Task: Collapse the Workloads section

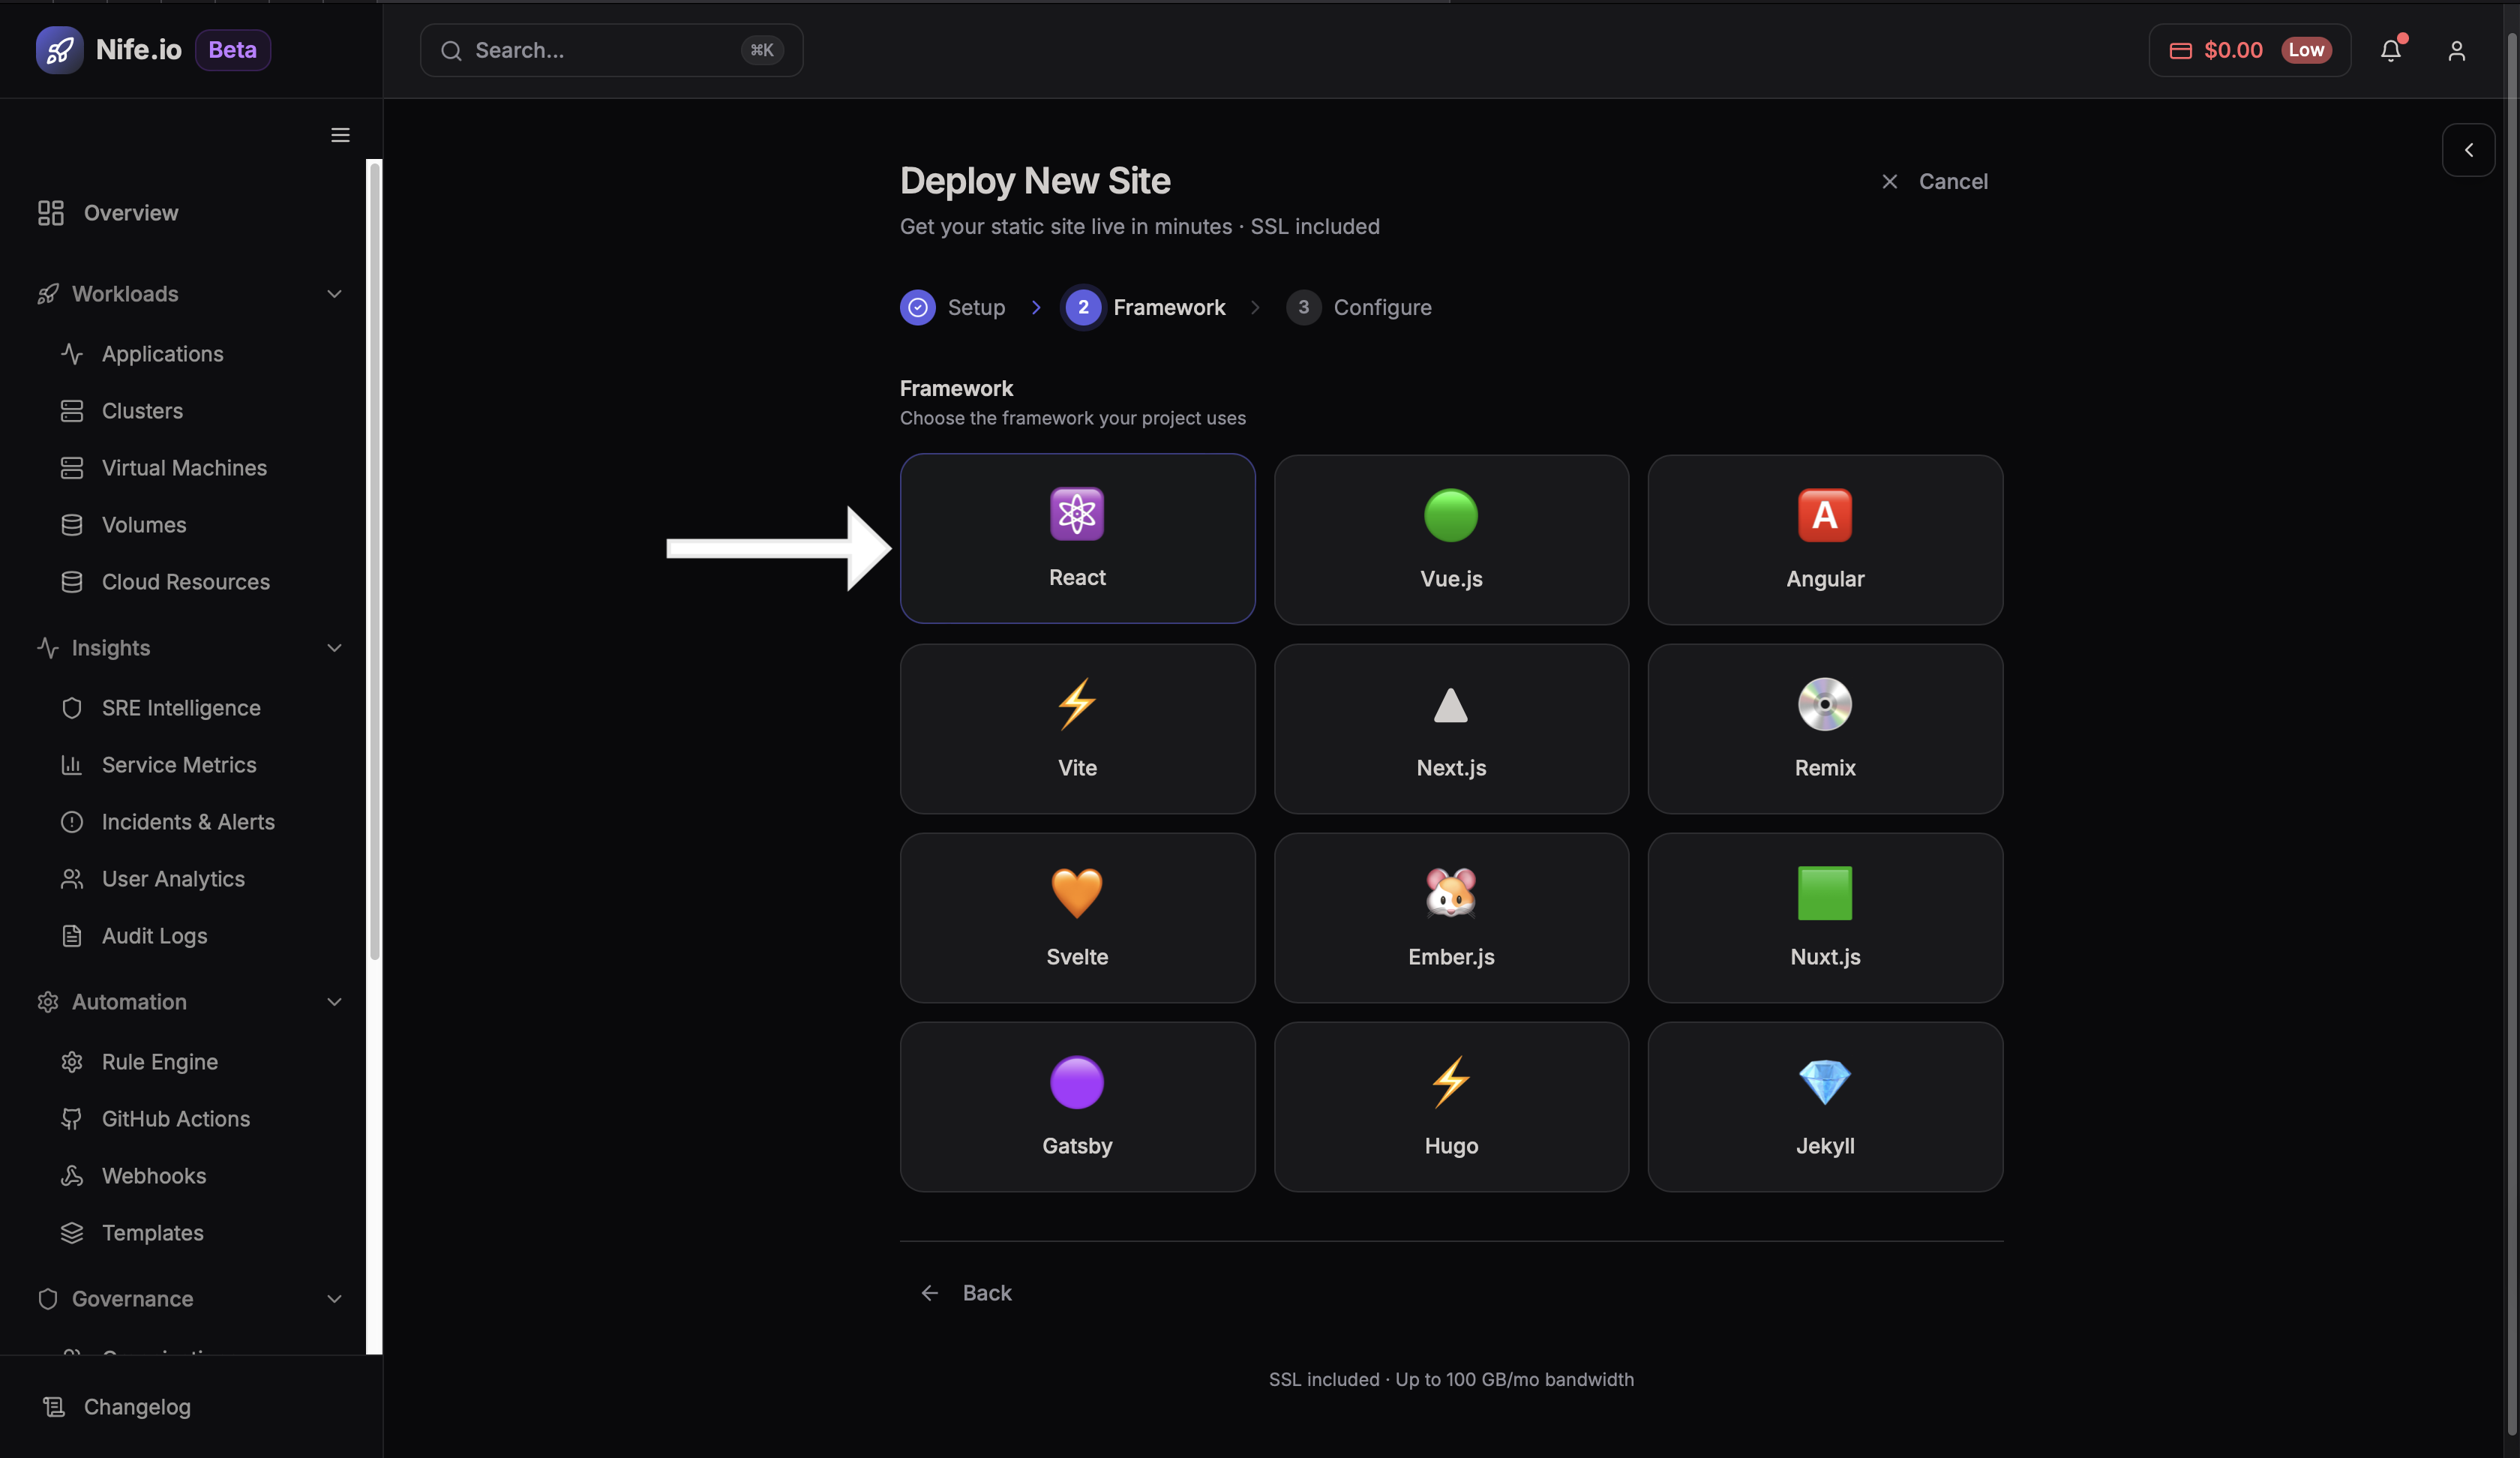Action: click(x=334, y=293)
